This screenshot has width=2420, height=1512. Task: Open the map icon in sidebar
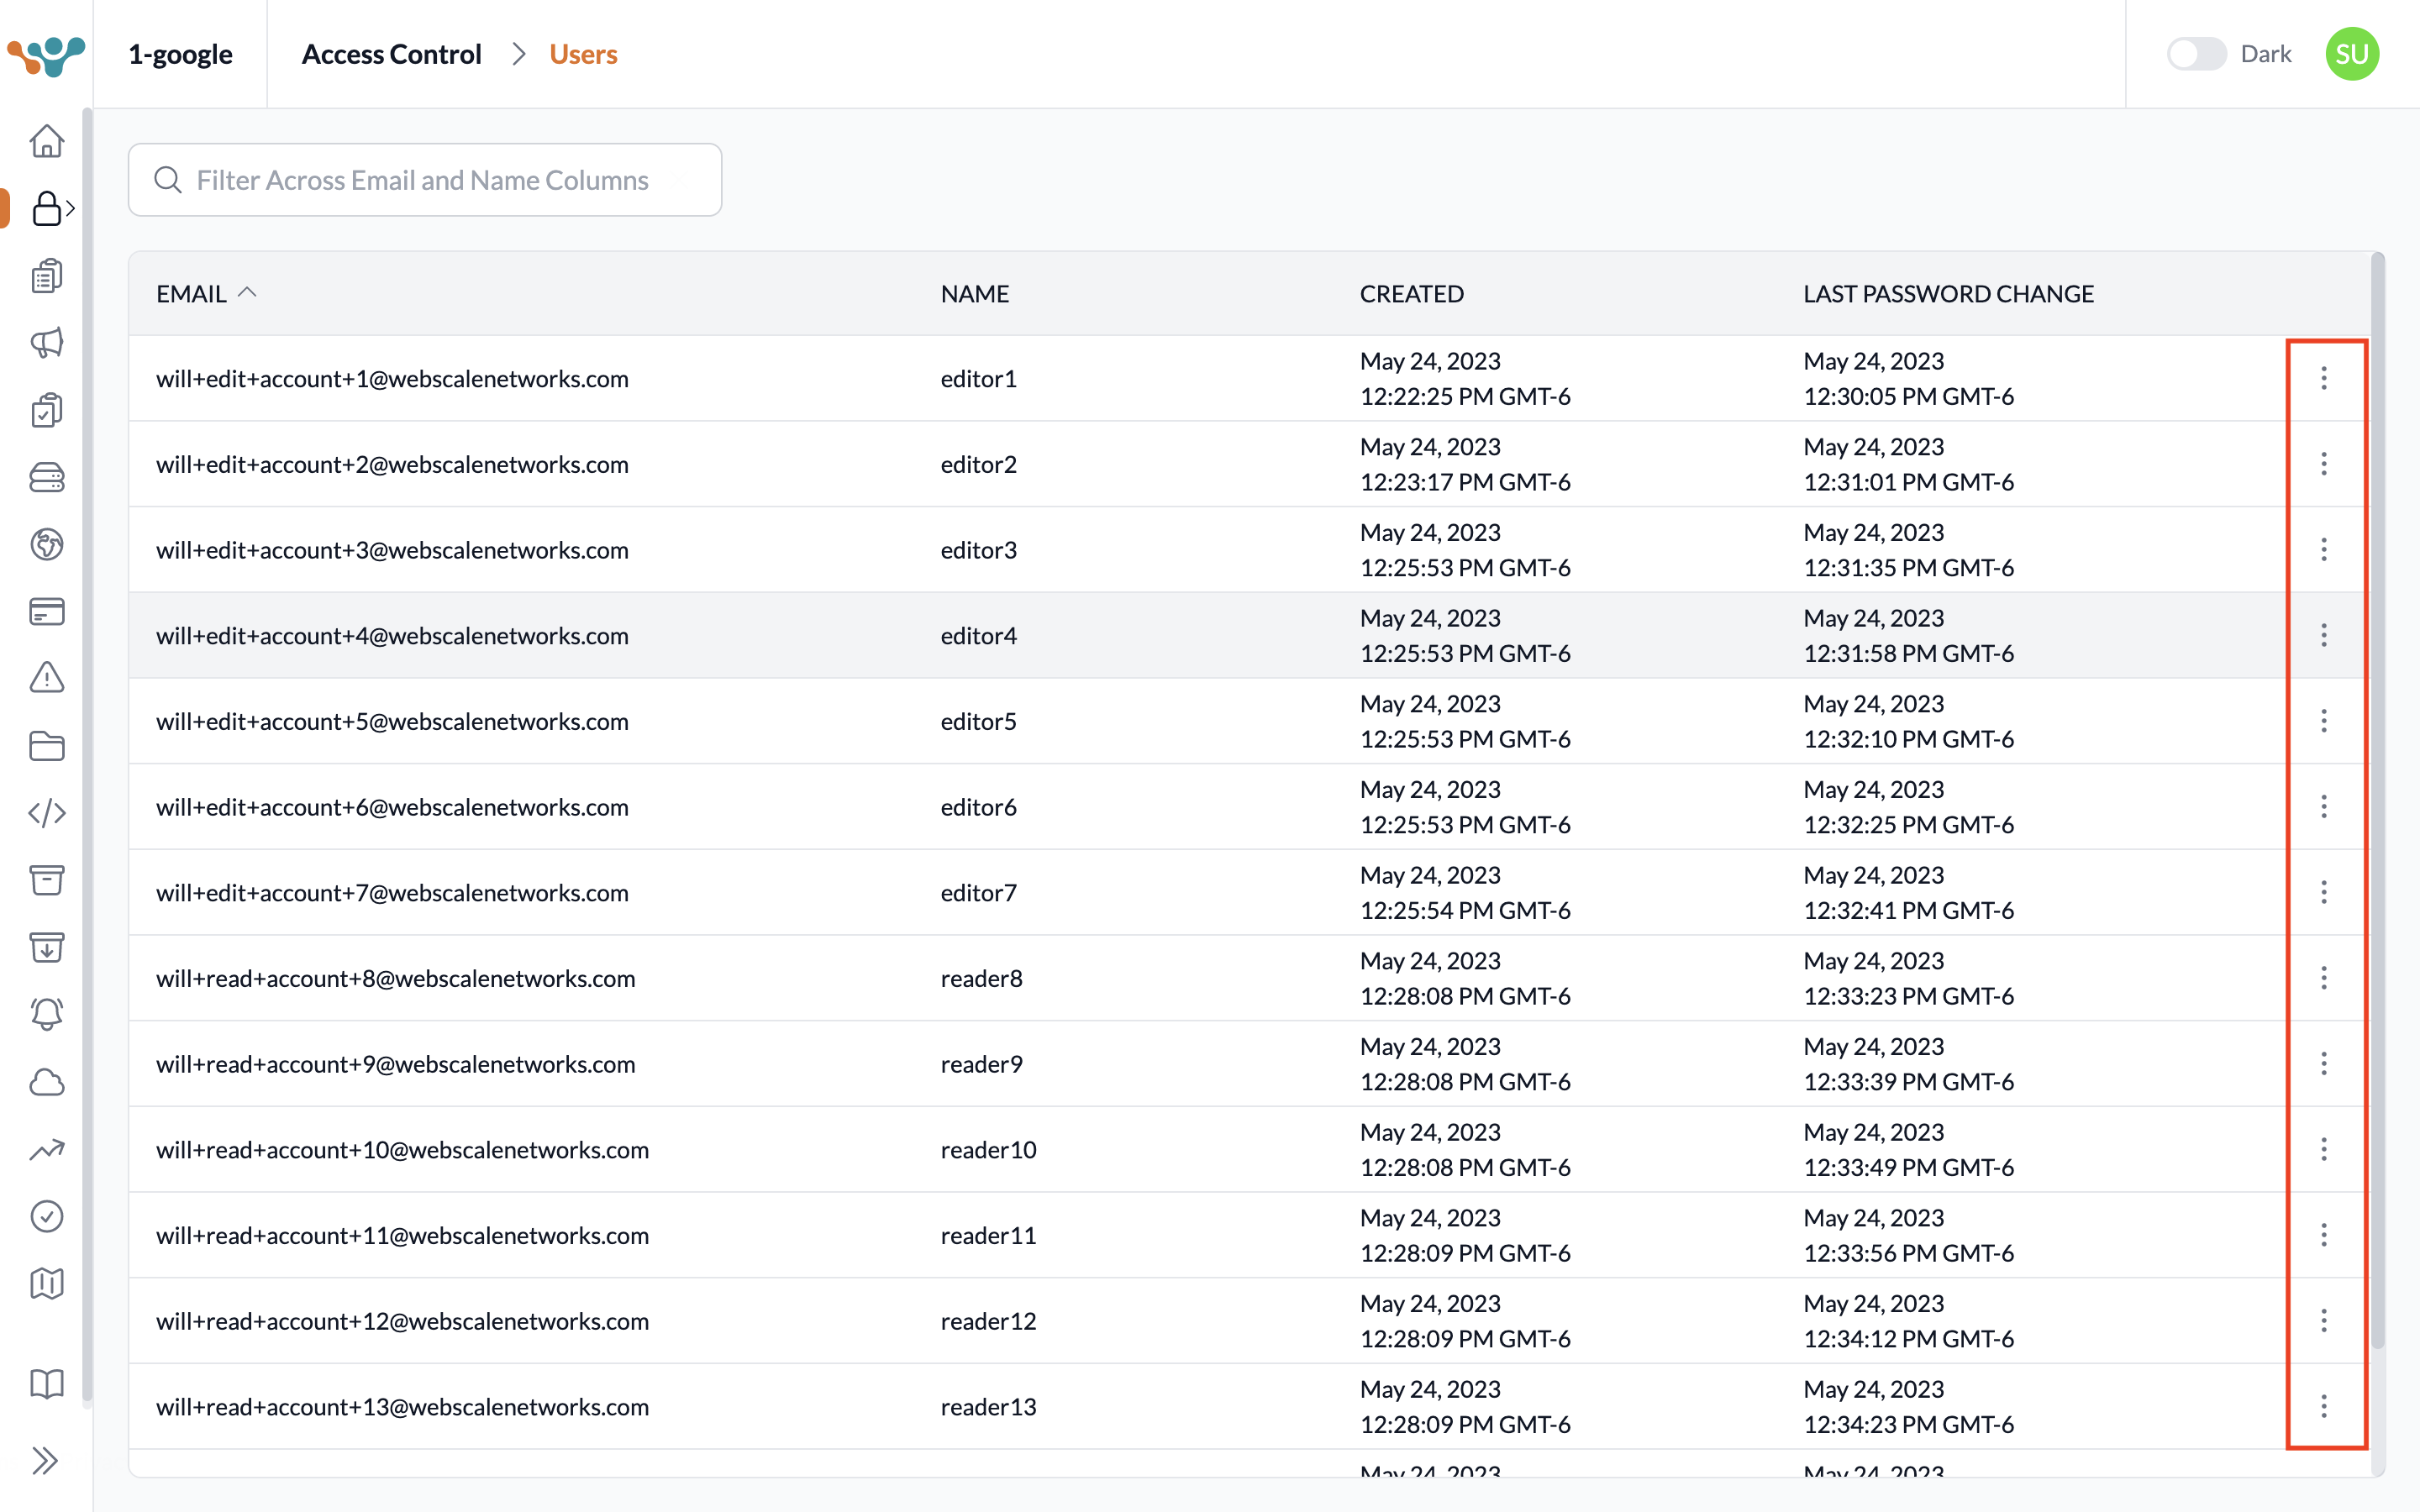pyautogui.click(x=47, y=1283)
